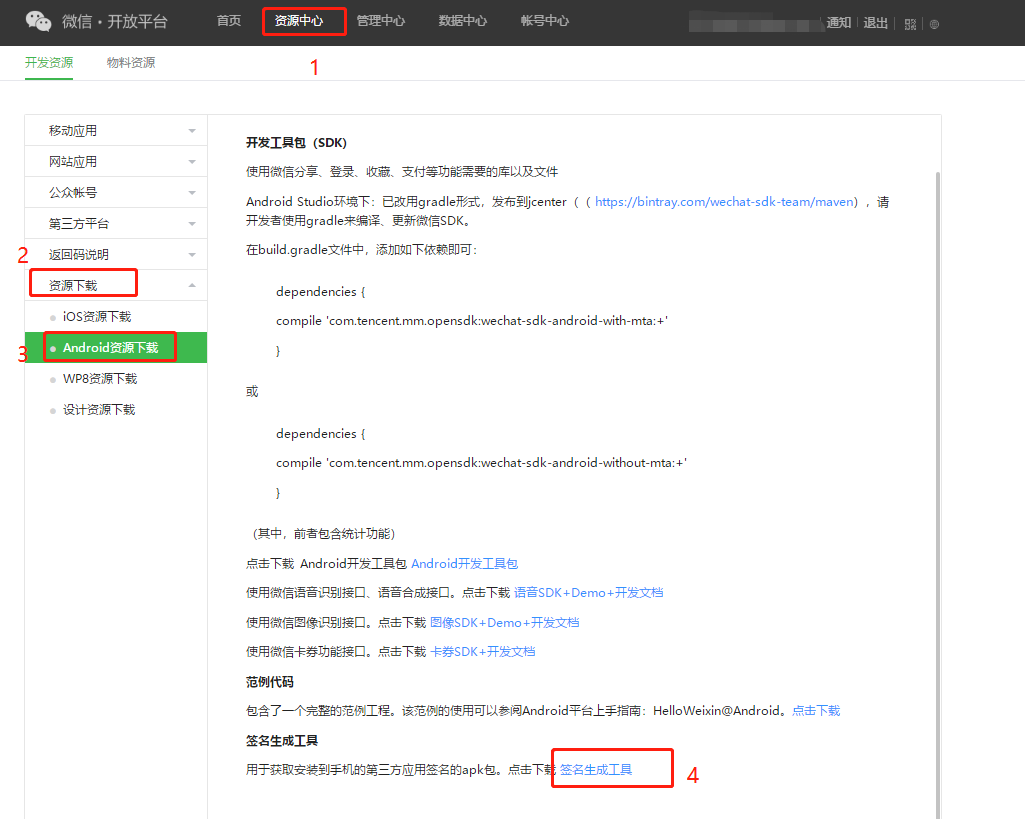Download 图像SDK+Demo+开发文档 link
The width and height of the screenshot is (1025, 819).
pos(504,623)
